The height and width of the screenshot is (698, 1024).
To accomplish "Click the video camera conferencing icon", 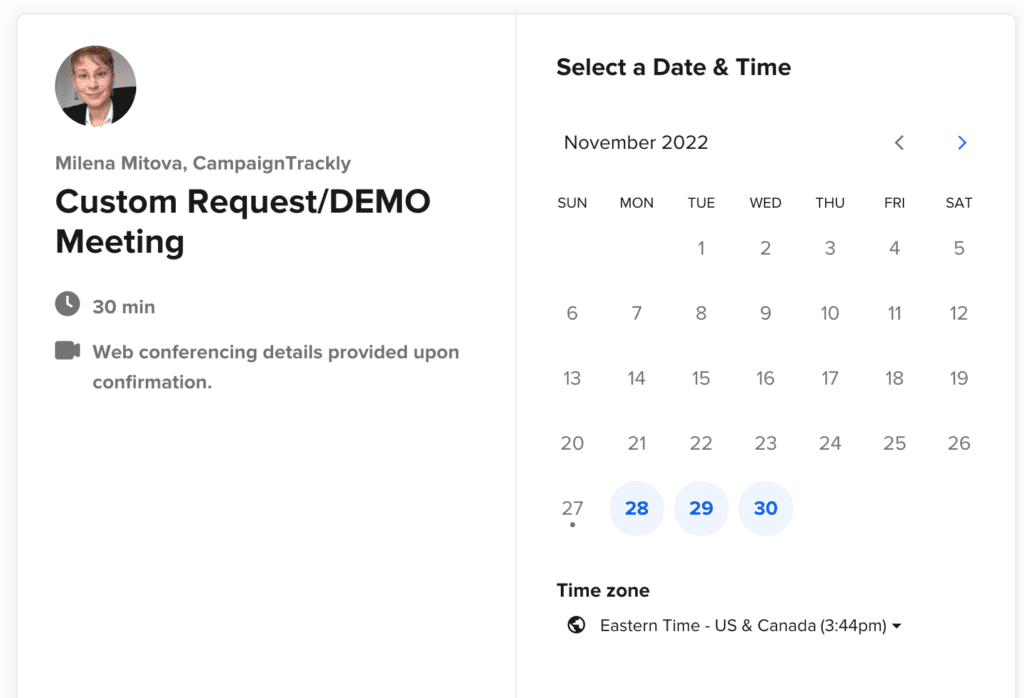I will 67,350.
